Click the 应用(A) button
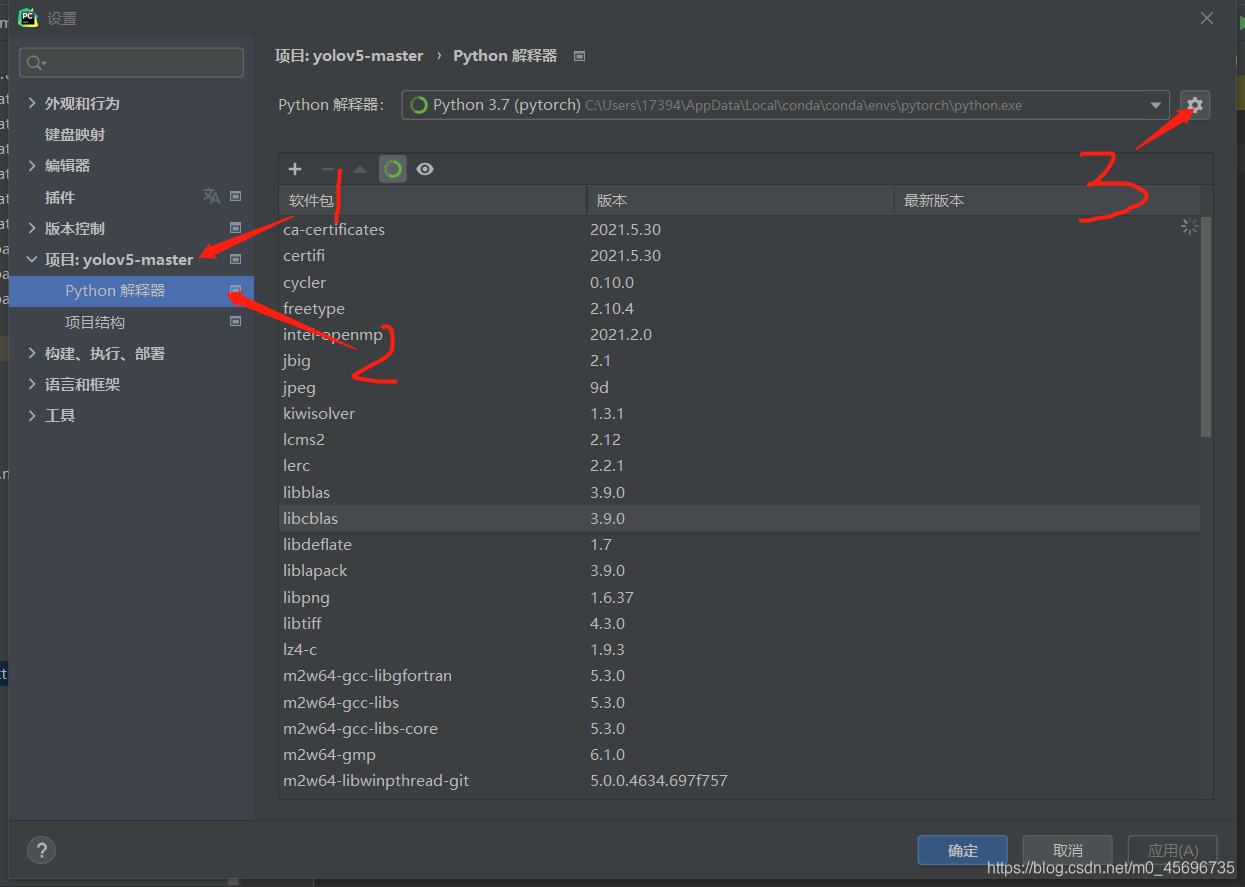Viewport: 1245px width, 887px height. click(x=1172, y=850)
